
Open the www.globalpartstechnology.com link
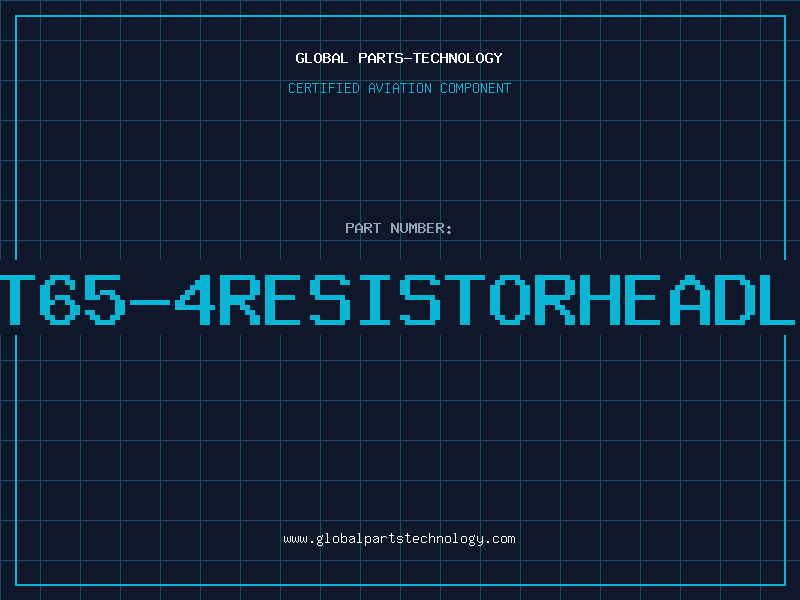pos(399,539)
